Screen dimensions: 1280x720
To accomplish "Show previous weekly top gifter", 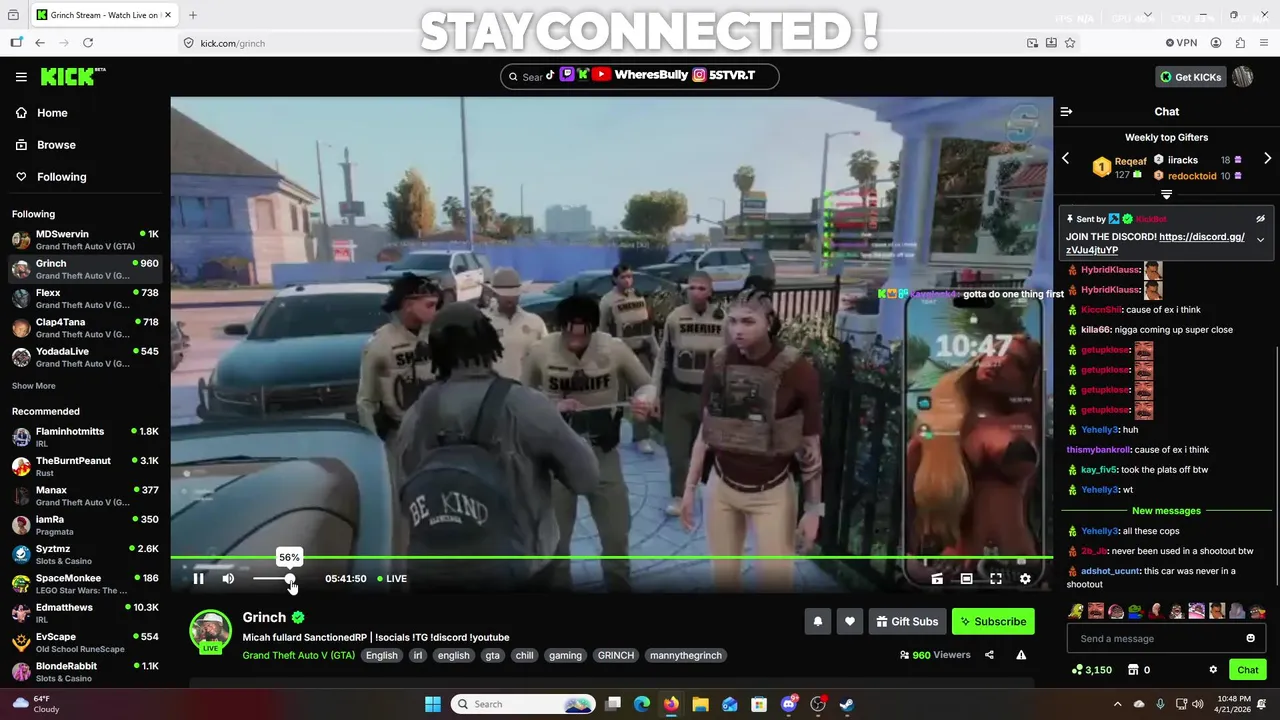I will point(1066,158).
